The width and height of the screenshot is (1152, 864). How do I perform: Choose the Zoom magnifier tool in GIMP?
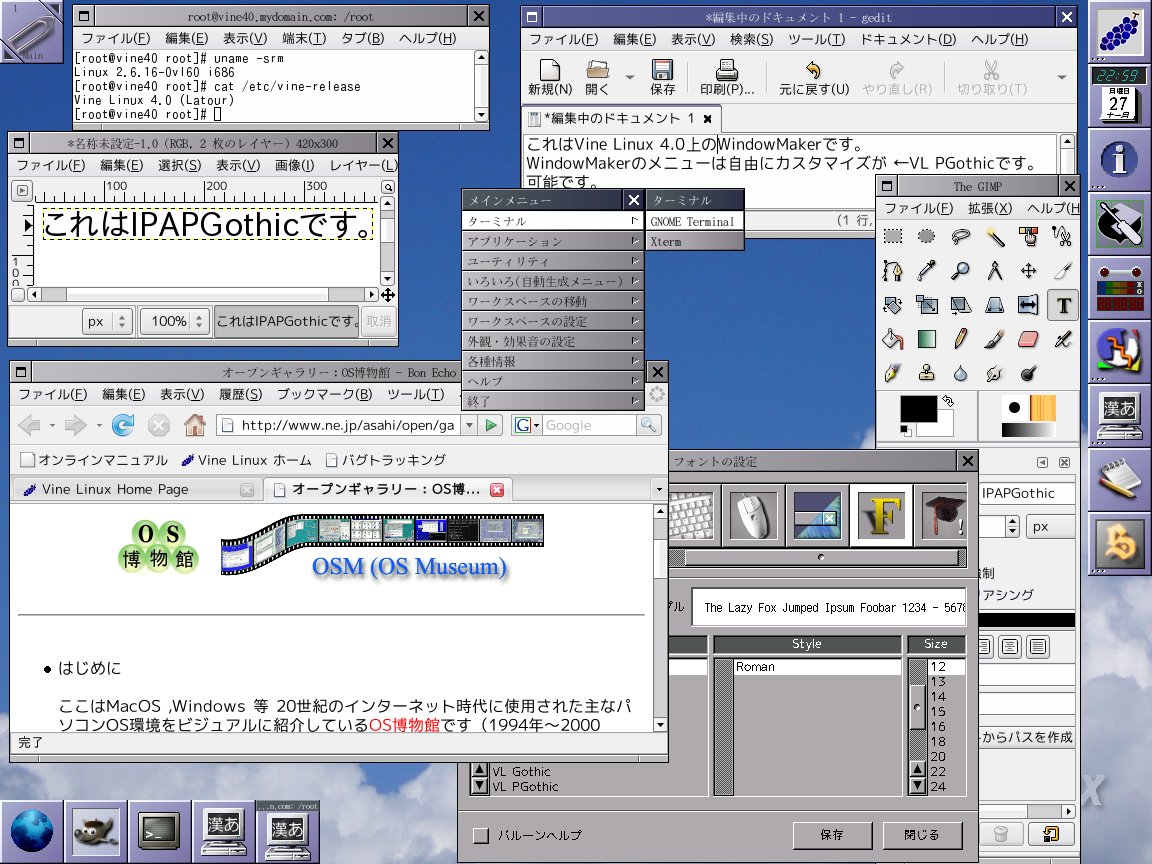(x=960, y=271)
